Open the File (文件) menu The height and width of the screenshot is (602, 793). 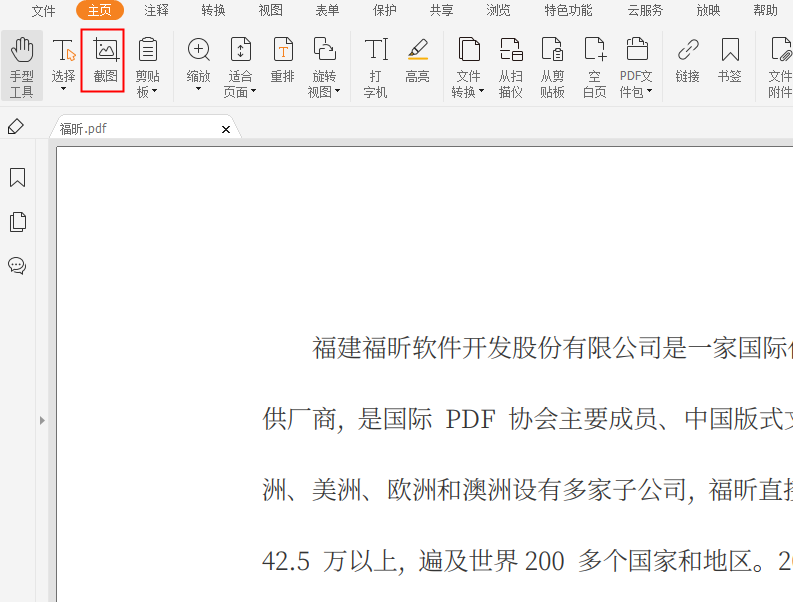point(43,11)
